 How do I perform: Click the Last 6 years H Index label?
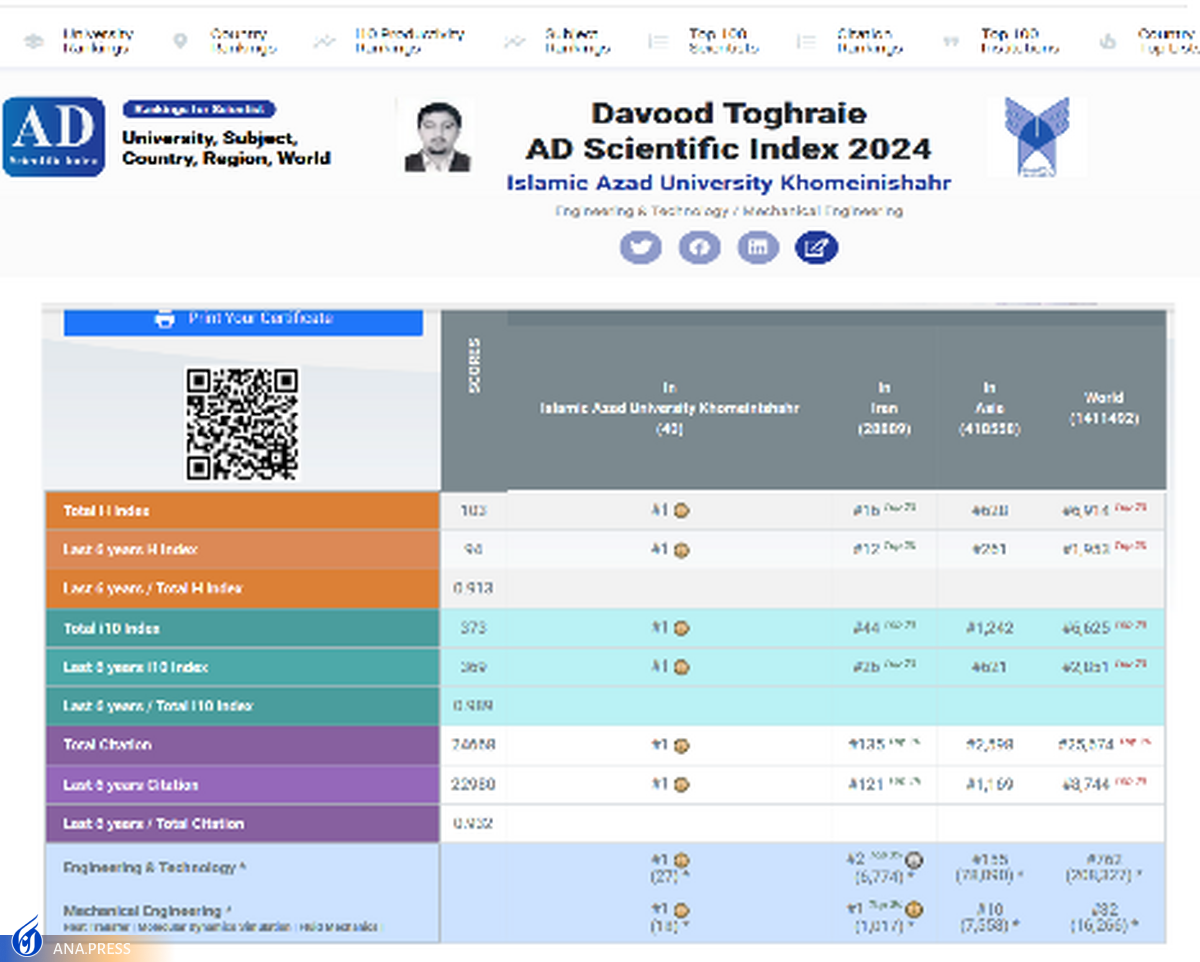click(131, 550)
